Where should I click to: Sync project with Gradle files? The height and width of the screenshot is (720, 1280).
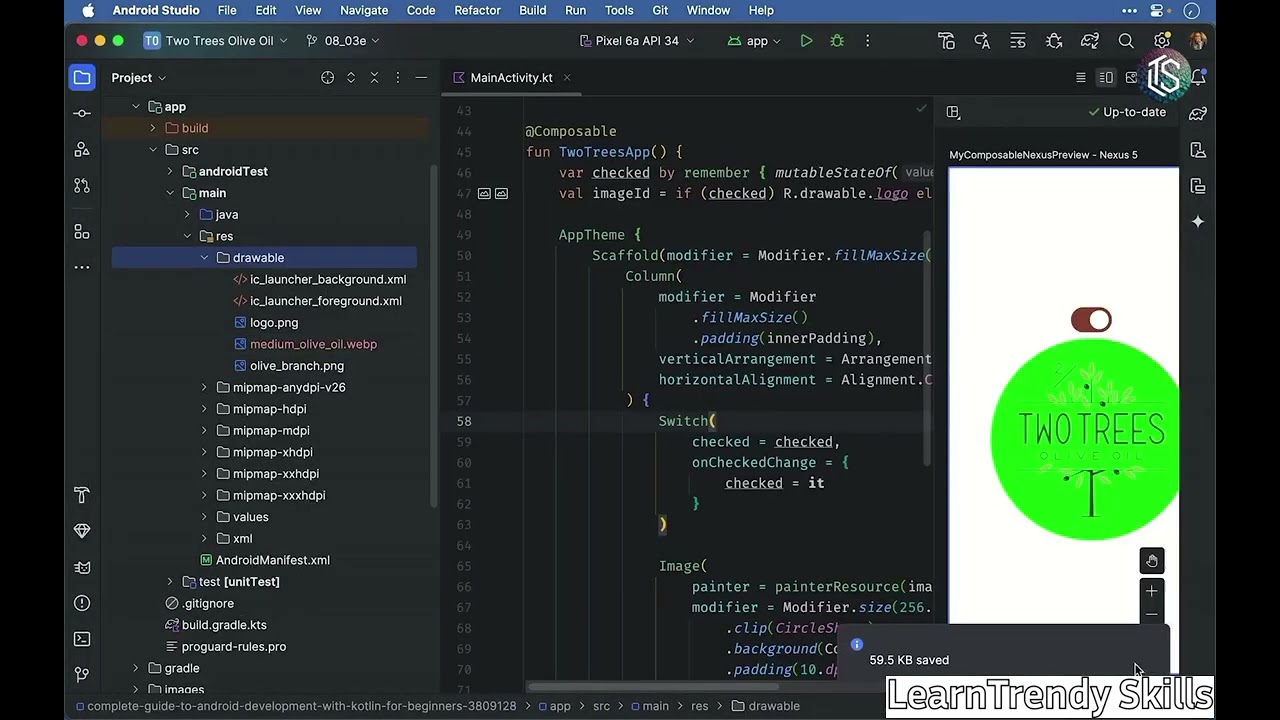pos(1090,41)
